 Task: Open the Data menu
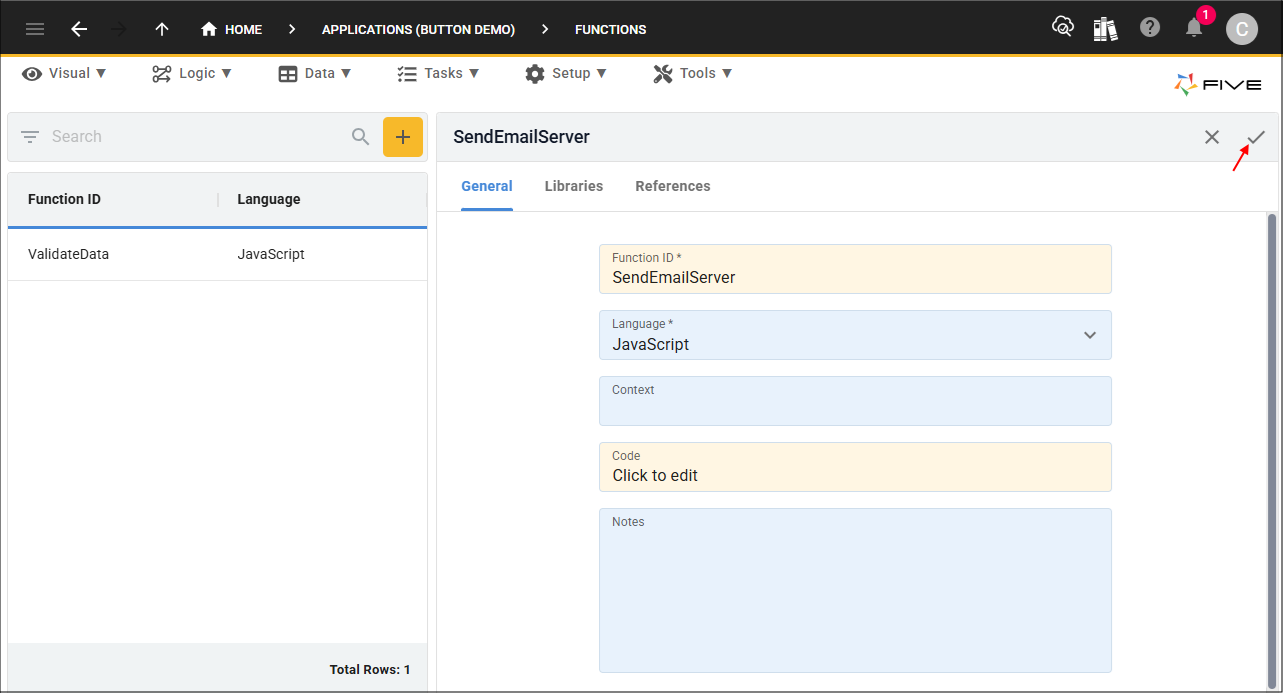click(315, 73)
